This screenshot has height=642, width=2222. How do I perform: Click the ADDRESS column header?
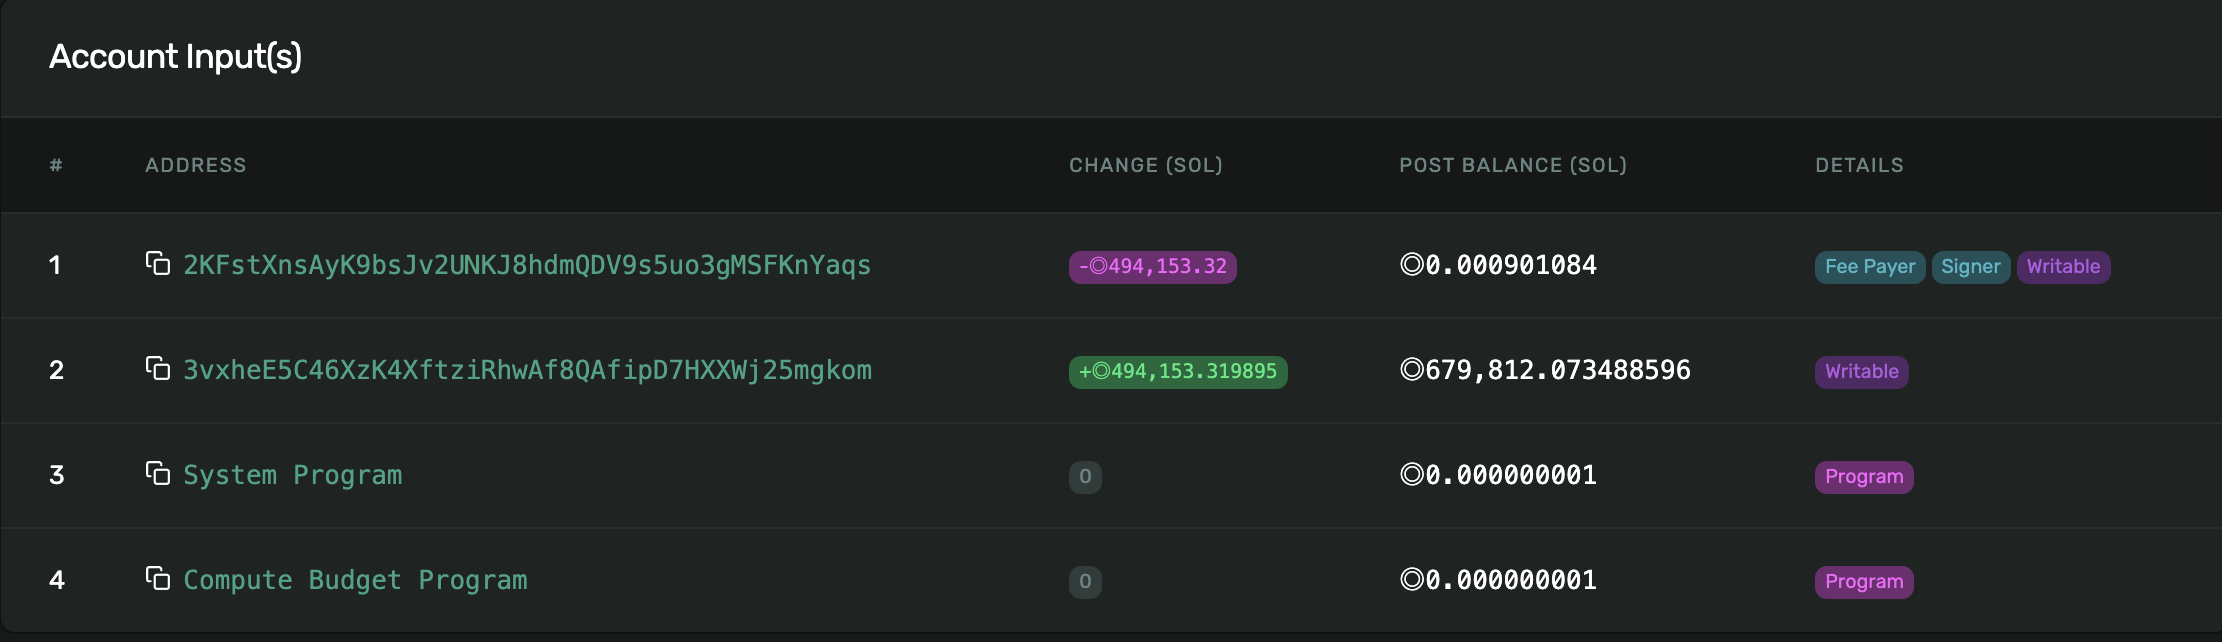click(196, 165)
